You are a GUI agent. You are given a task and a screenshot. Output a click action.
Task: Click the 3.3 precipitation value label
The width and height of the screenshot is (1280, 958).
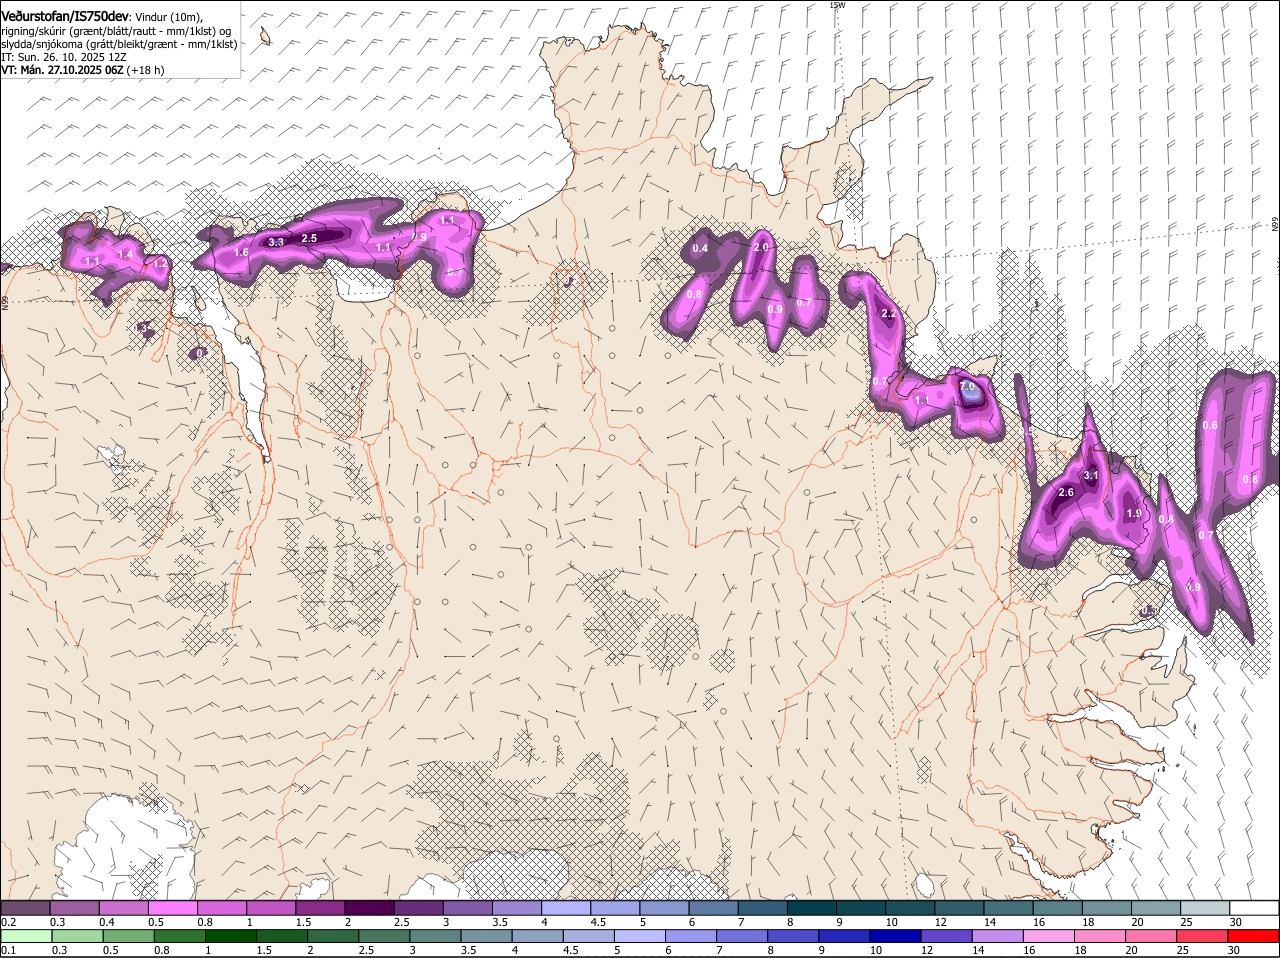(277, 242)
